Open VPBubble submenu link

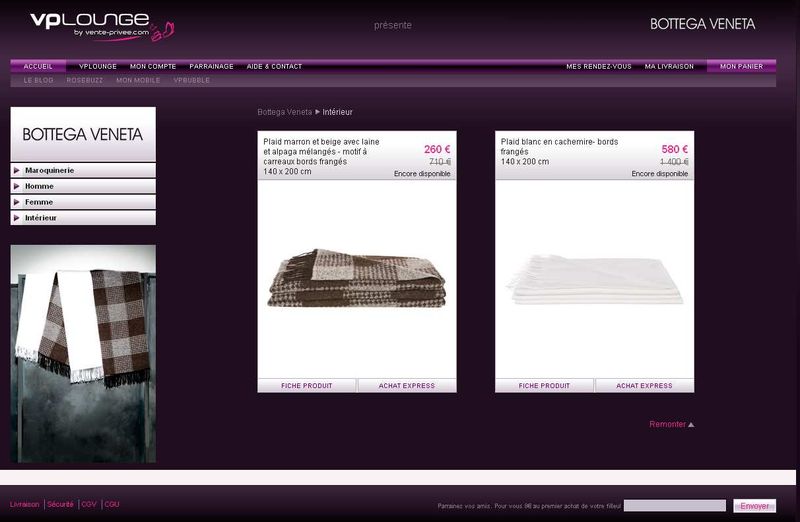pos(192,80)
